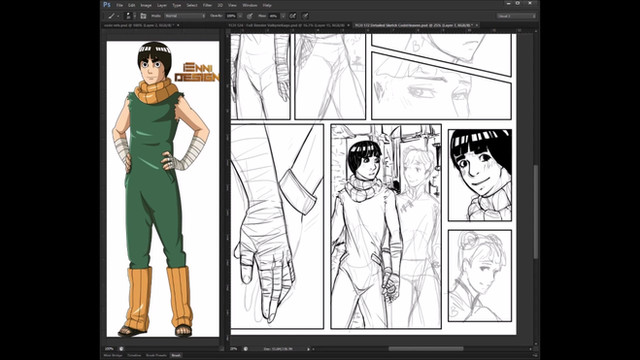Click the Brush tool preset icon
640x360 pixels.
111,16
